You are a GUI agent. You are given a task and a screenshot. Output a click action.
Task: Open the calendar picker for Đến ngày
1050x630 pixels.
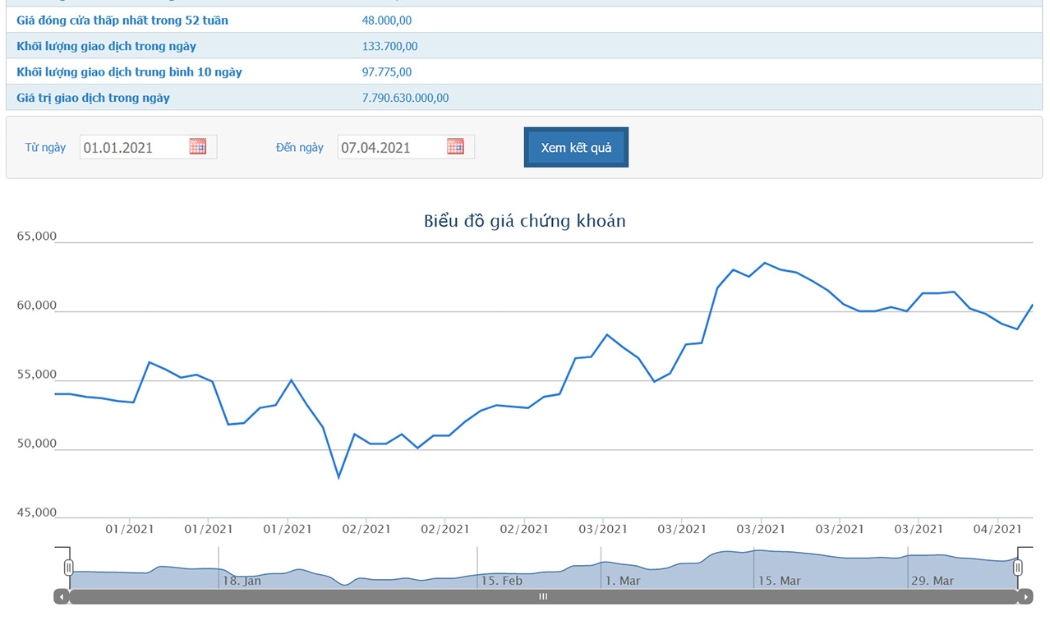pyautogui.click(x=455, y=147)
